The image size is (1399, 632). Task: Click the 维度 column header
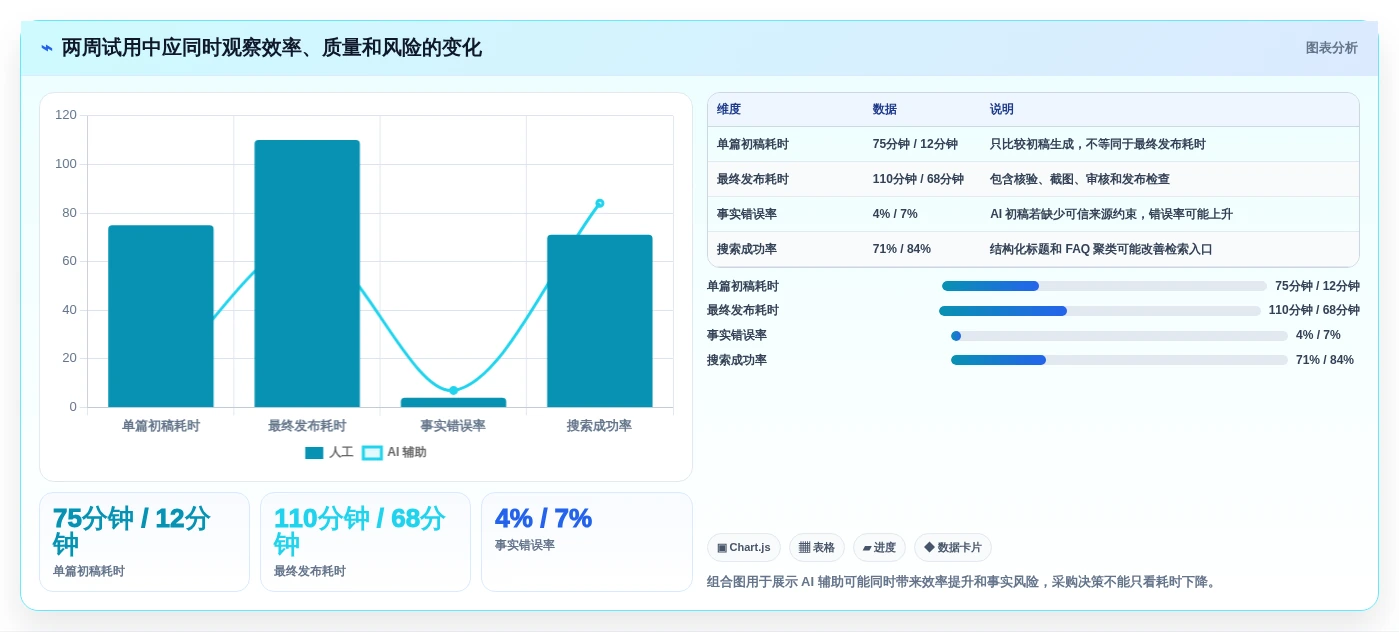(x=729, y=110)
